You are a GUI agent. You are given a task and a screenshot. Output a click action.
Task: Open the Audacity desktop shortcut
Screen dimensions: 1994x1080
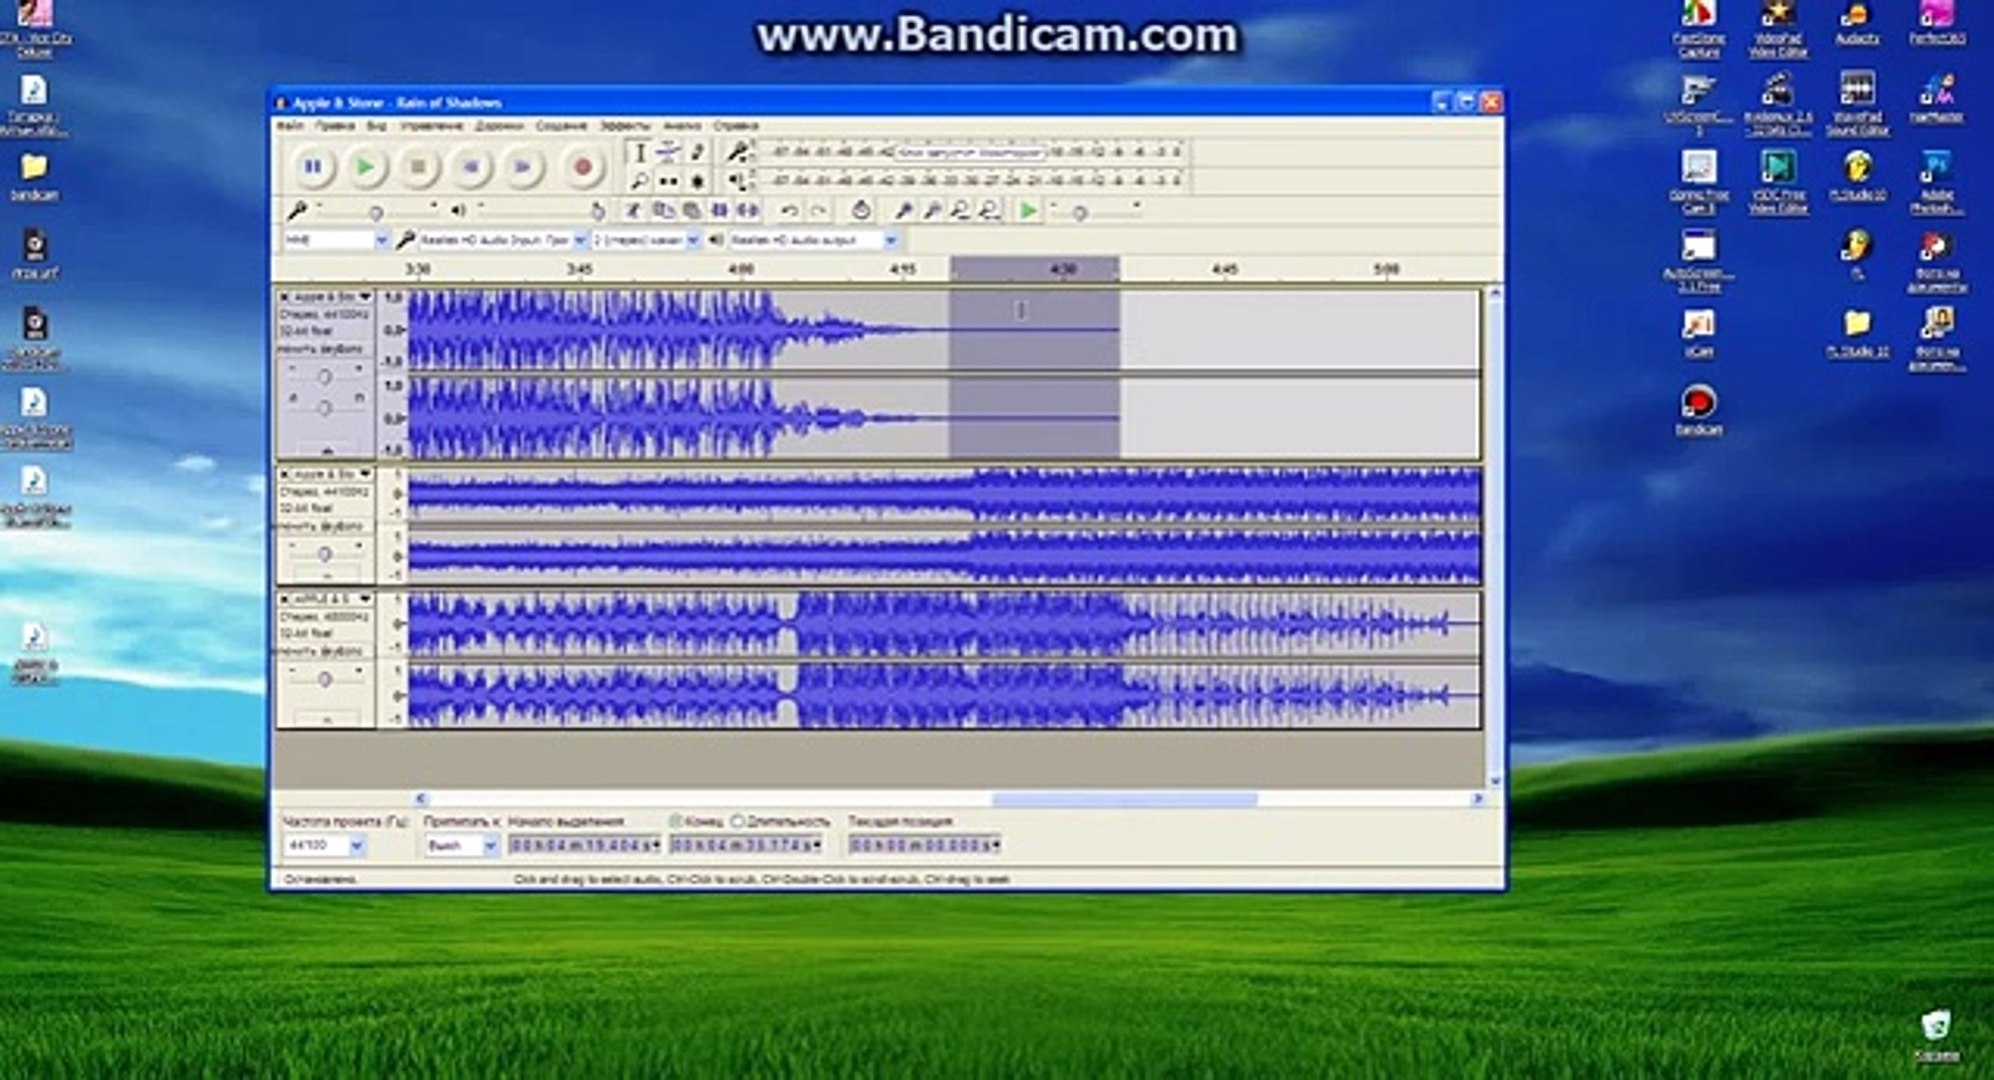pos(1857,23)
